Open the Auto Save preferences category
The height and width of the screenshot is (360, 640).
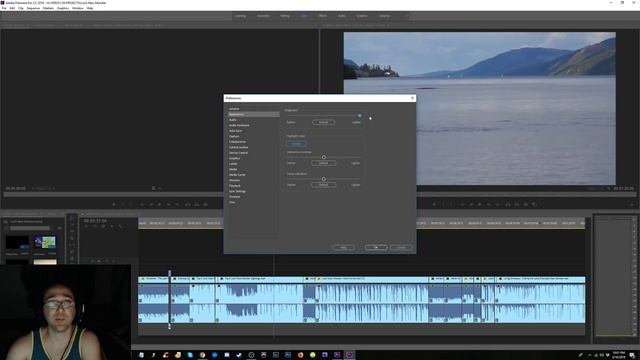236,131
